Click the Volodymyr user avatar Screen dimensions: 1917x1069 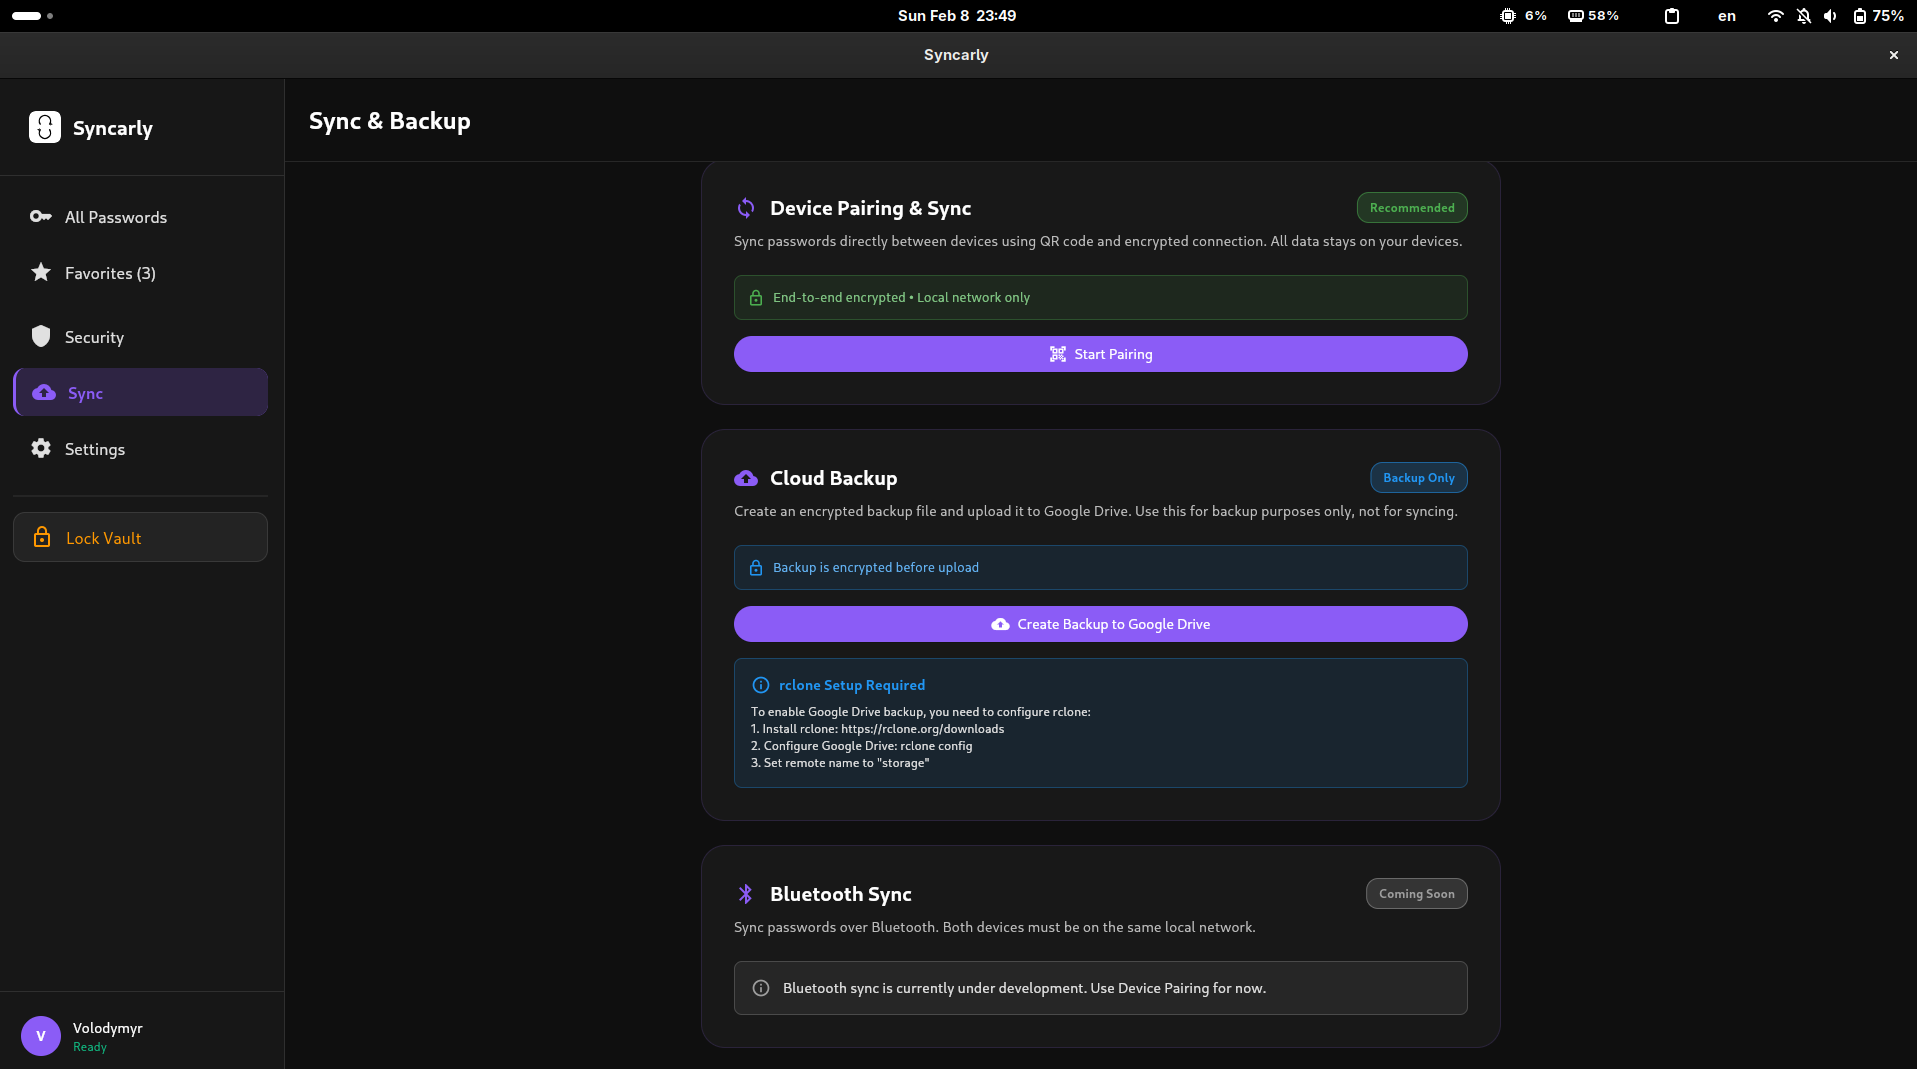[x=40, y=1036]
